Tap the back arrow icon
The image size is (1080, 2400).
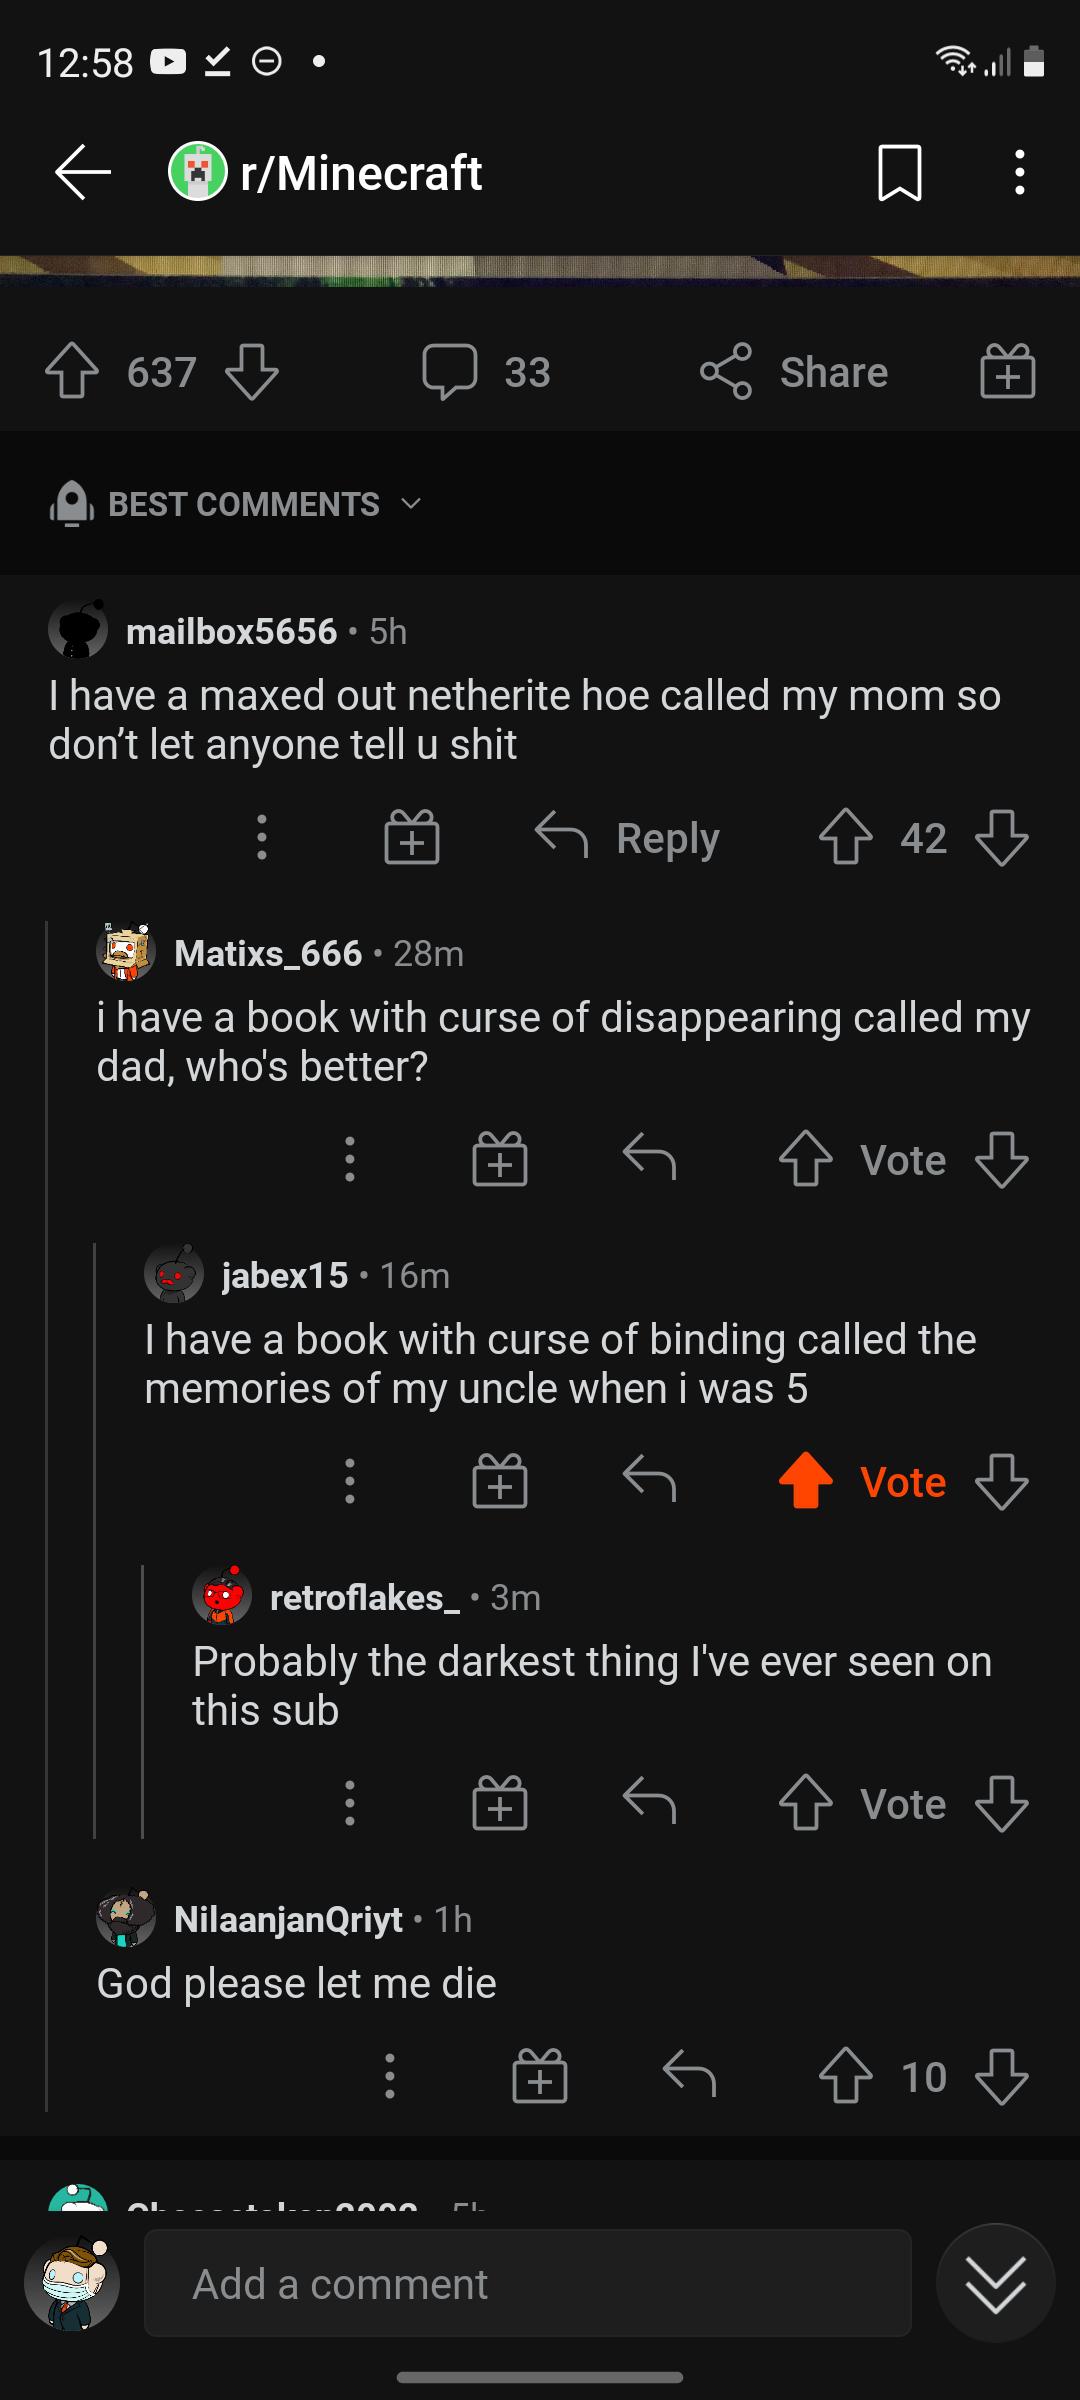[82, 172]
